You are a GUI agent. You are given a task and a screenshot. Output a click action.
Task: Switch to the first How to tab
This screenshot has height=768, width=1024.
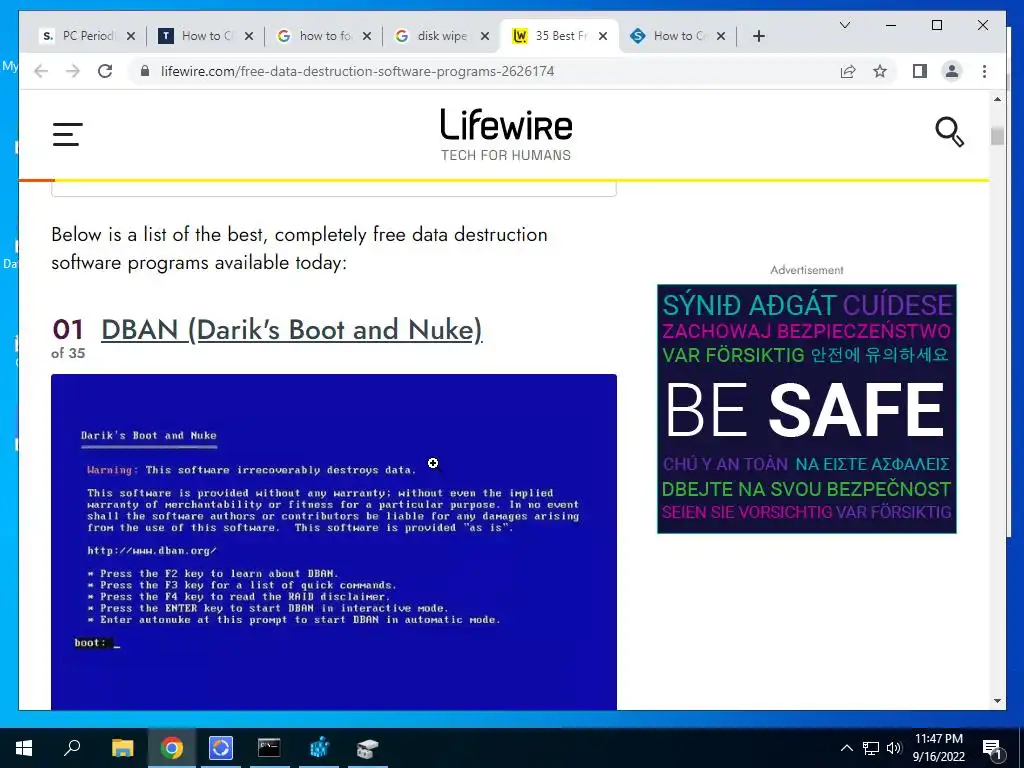click(x=205, y=36)
